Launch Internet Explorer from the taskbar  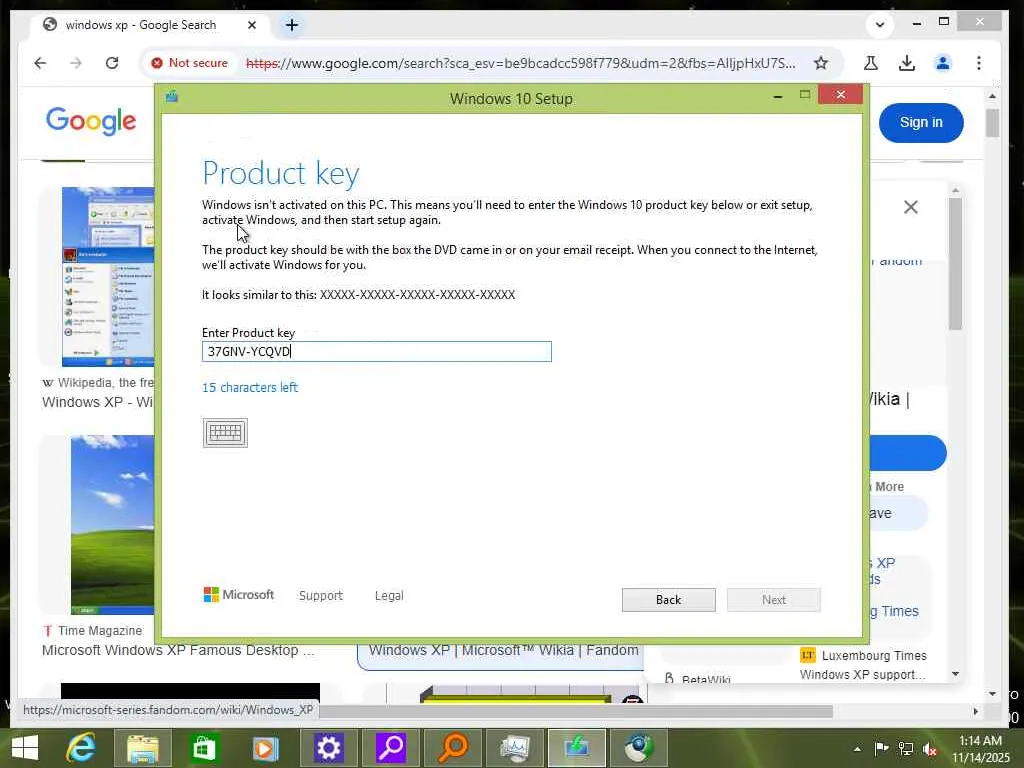pos(81,748)
